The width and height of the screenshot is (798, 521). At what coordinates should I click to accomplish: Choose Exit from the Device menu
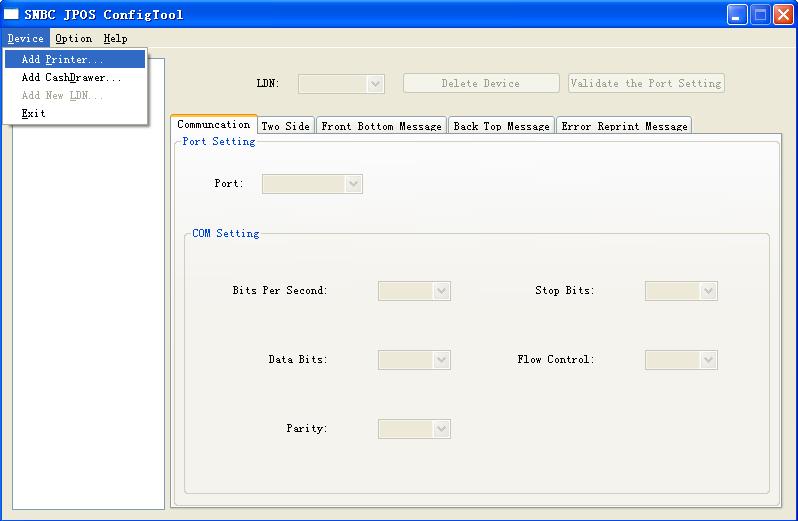coord(75,113)
